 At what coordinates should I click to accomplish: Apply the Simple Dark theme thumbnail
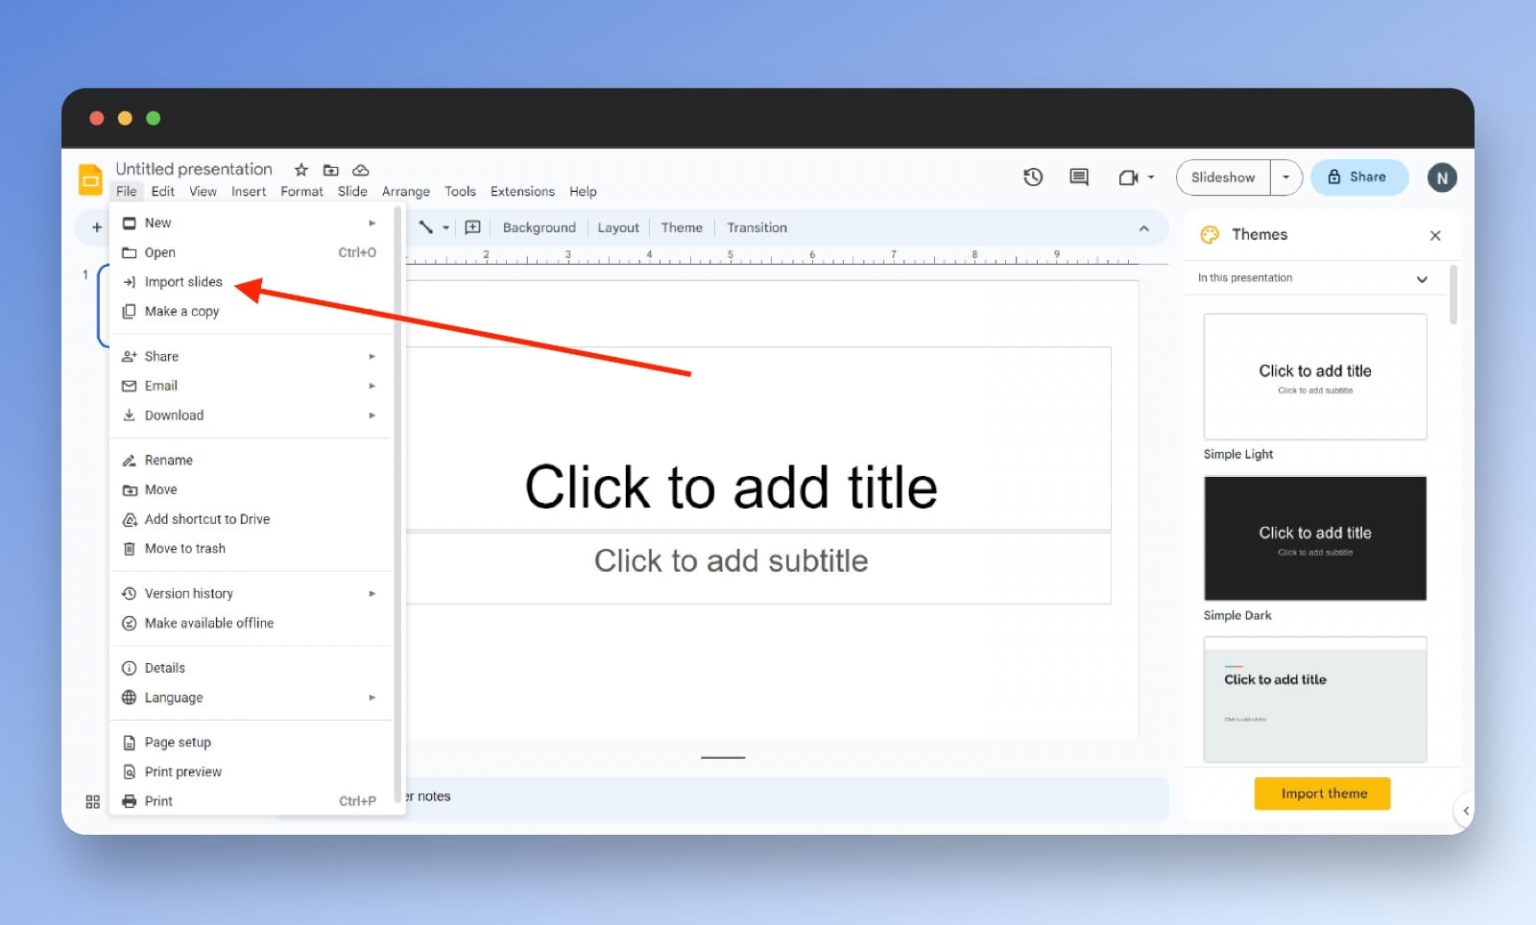1314,538
